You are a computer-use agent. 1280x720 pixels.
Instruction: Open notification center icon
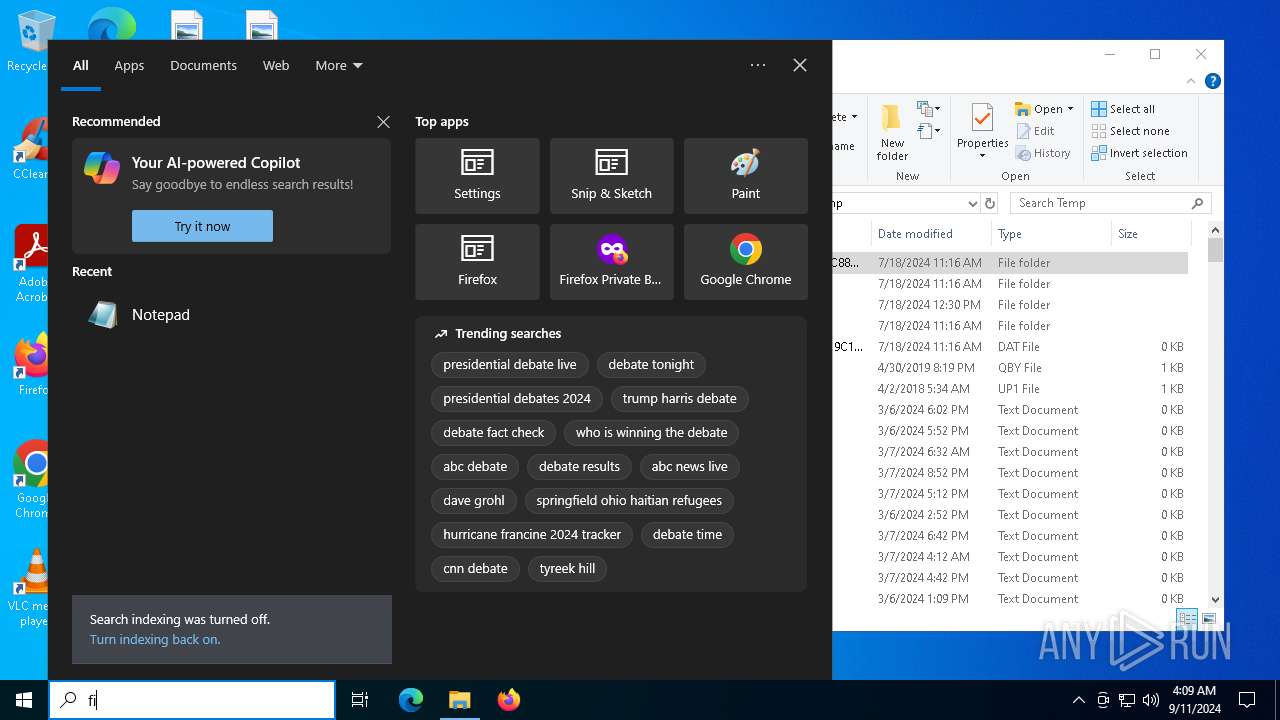pos(1247,700)
